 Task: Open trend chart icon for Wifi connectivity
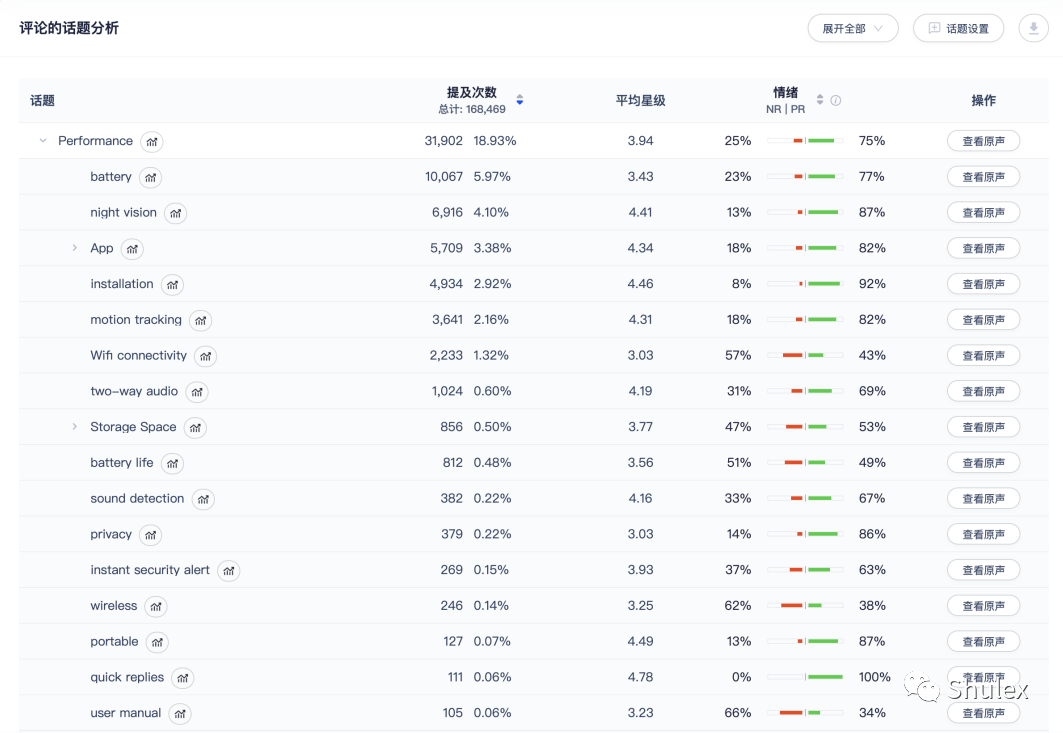click(x=205, y=356)
